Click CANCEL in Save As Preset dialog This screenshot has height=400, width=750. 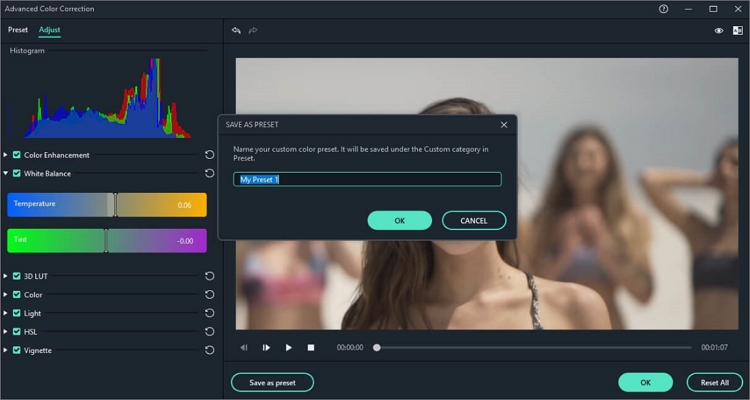click(x=474, y=221)
